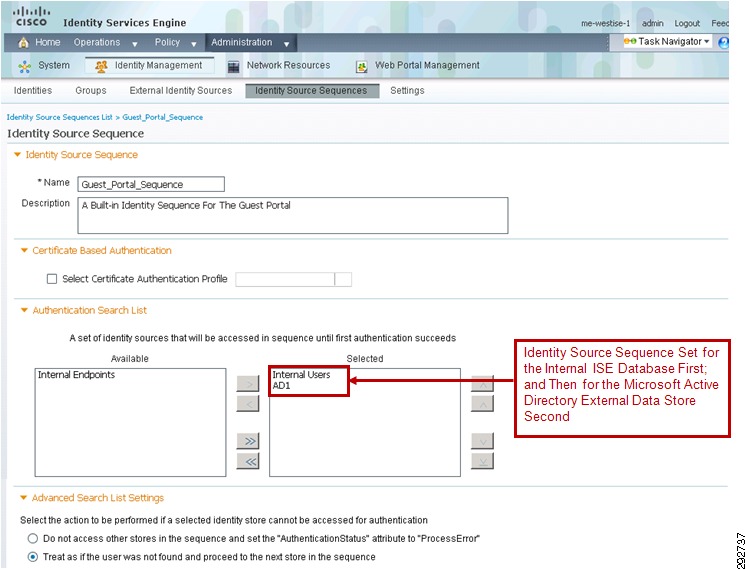Click the Identity Management people icon

pyautogui.click(x=101, y=66)
